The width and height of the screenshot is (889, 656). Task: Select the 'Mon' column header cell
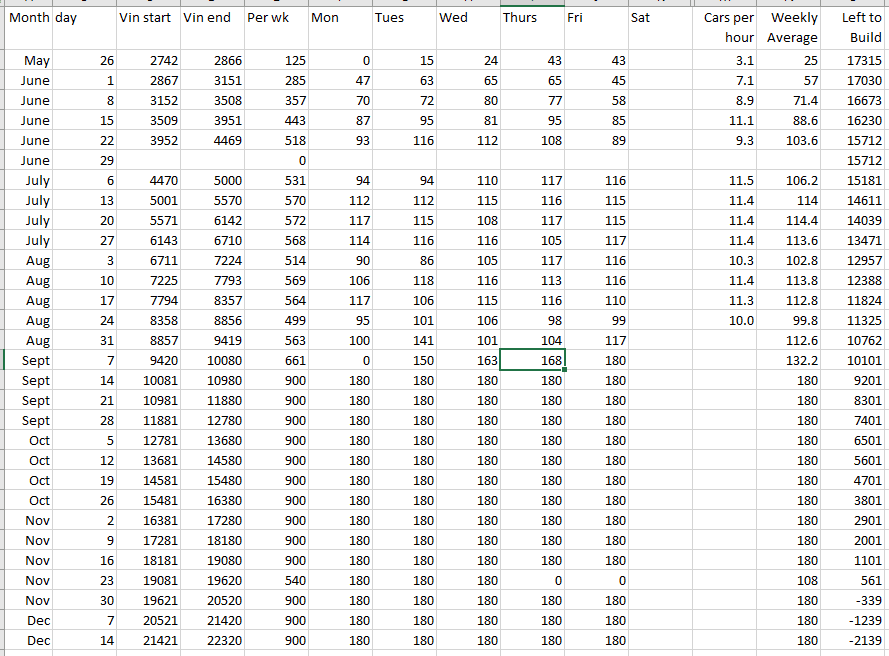point(340,18)
